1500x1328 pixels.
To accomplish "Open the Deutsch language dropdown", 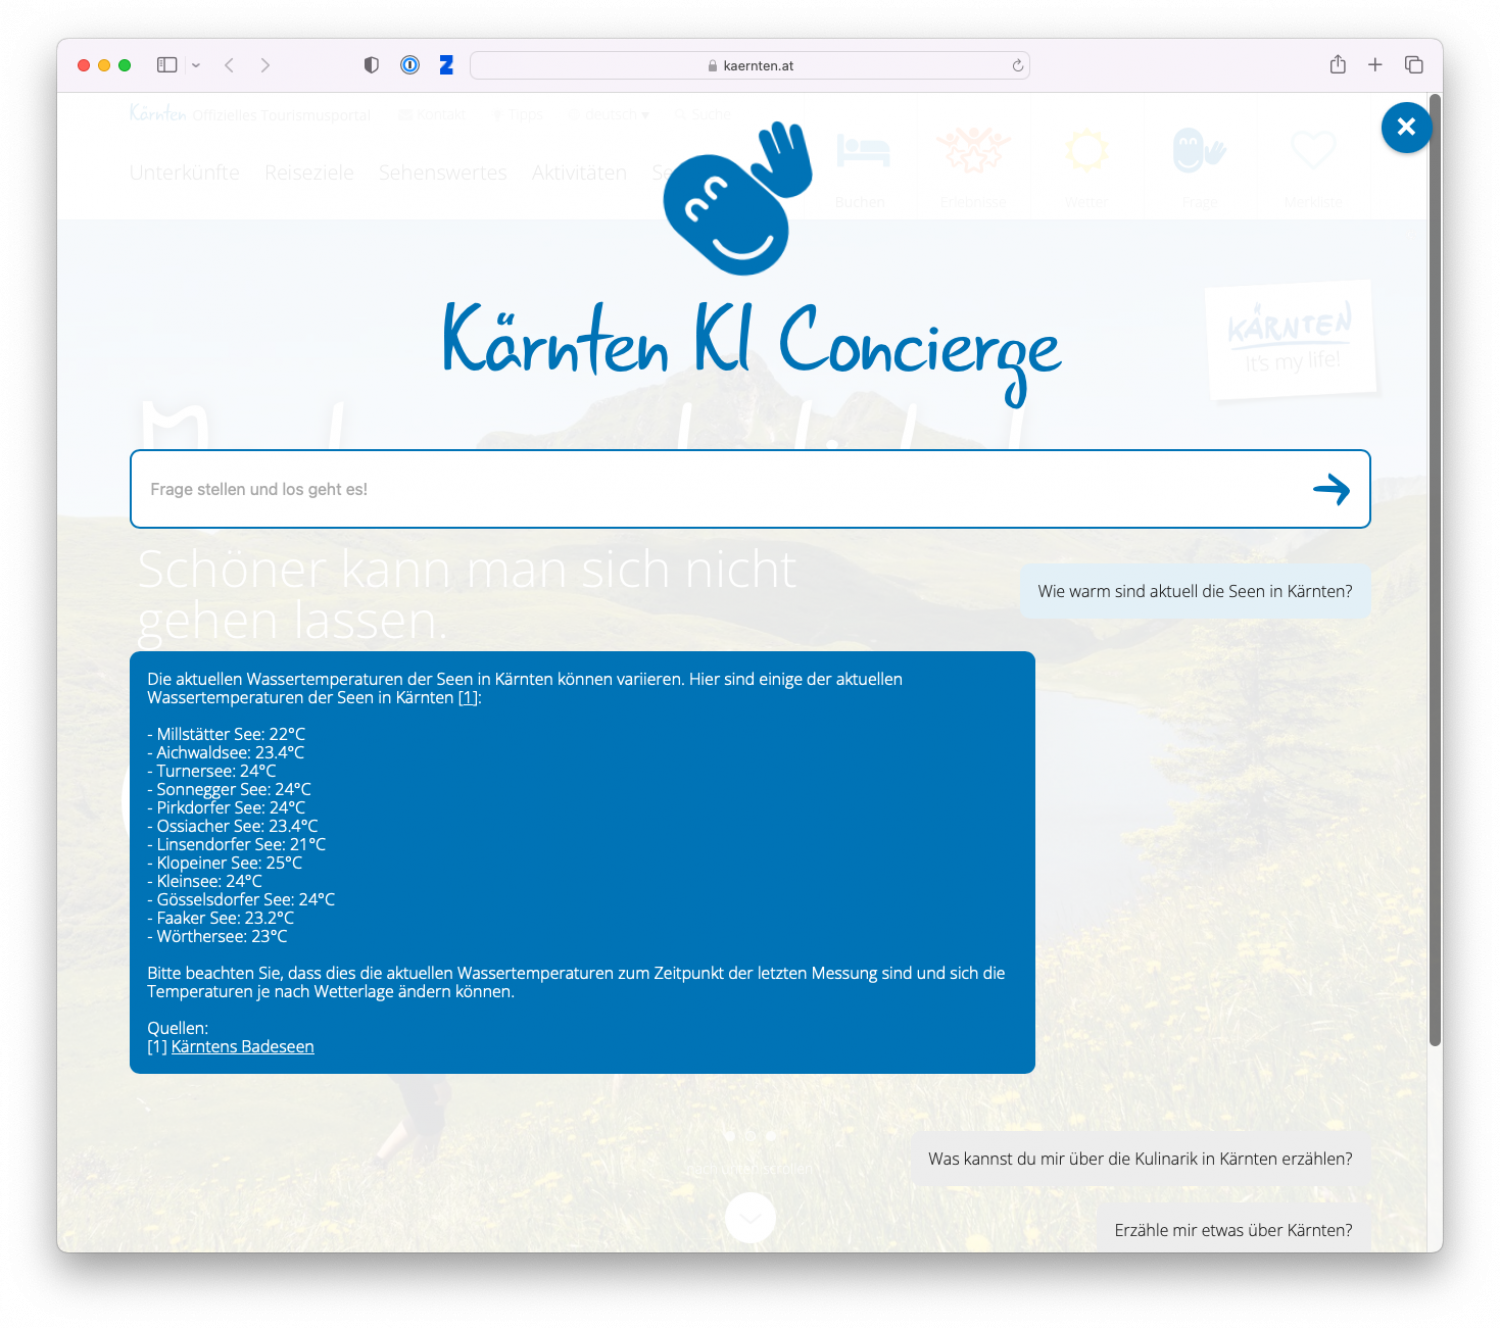I will (609, 115).
